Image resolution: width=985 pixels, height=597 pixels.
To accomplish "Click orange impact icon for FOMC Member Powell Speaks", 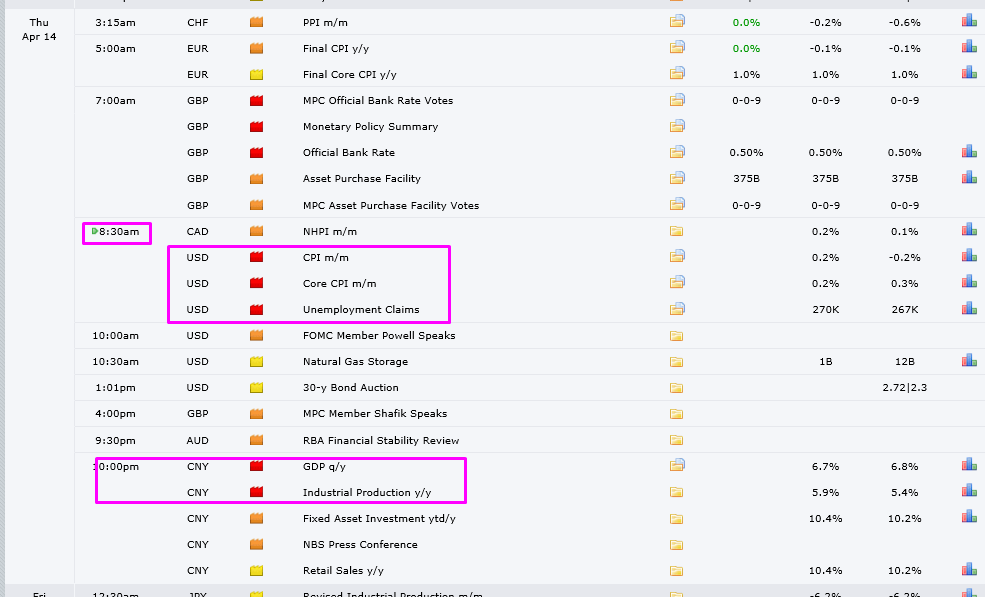I will coord(256,336).
